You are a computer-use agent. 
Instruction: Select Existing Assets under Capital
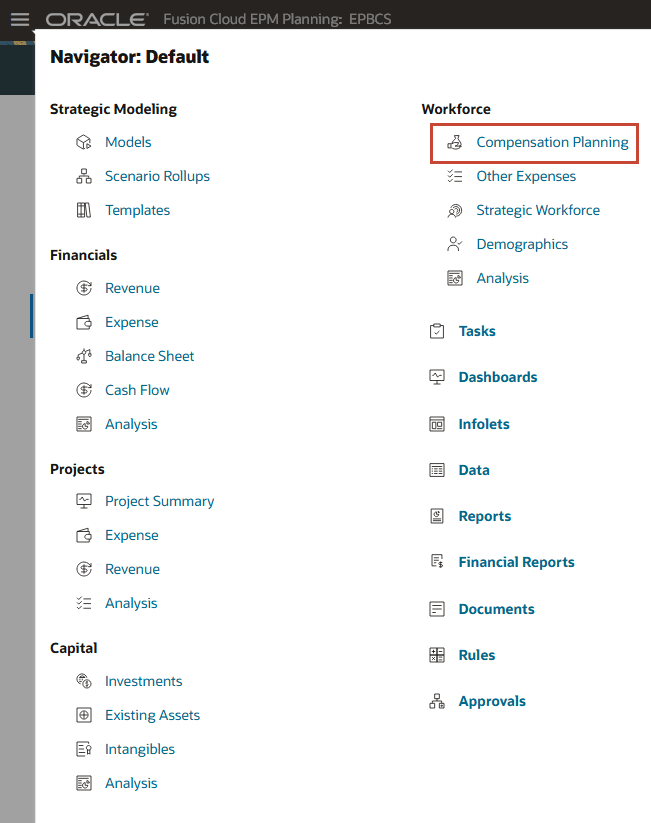click(152, 715)
